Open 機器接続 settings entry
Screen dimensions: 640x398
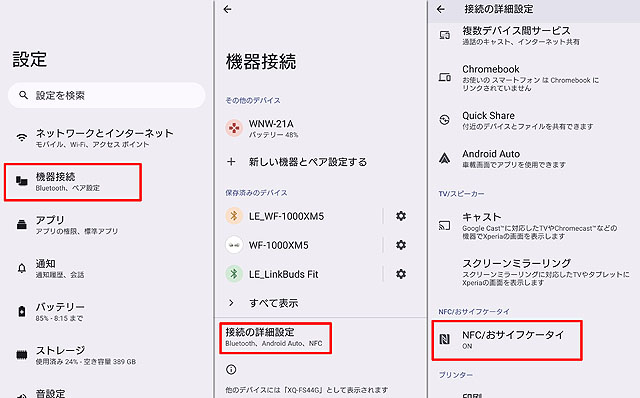pyautogui.click(x=73, y=182)
